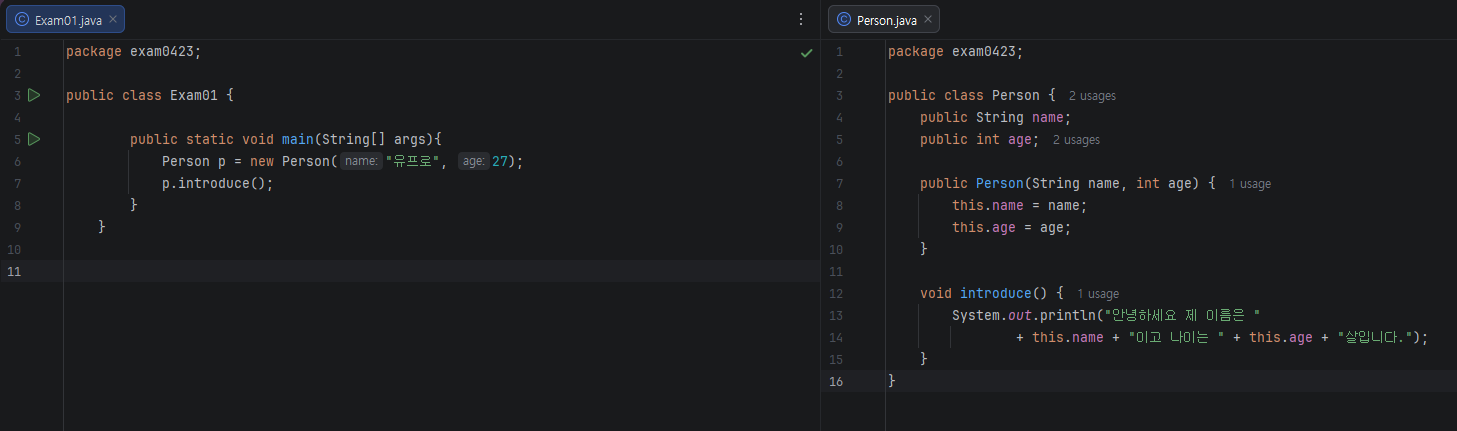This screenshot has width=1457, height=431.
Task: Open '2 usages' hint beside age field
Action: 1076,140
